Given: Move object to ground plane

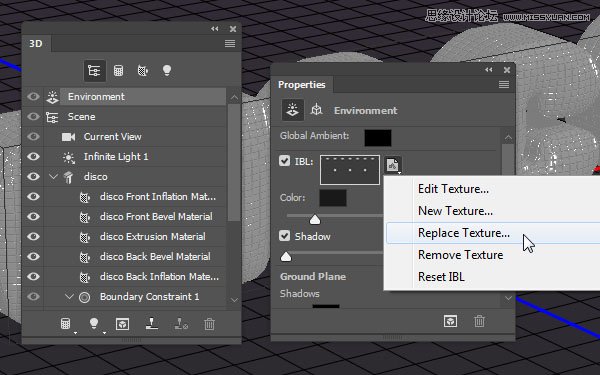Looking at the screenshot, I should (x=152, y=324).
